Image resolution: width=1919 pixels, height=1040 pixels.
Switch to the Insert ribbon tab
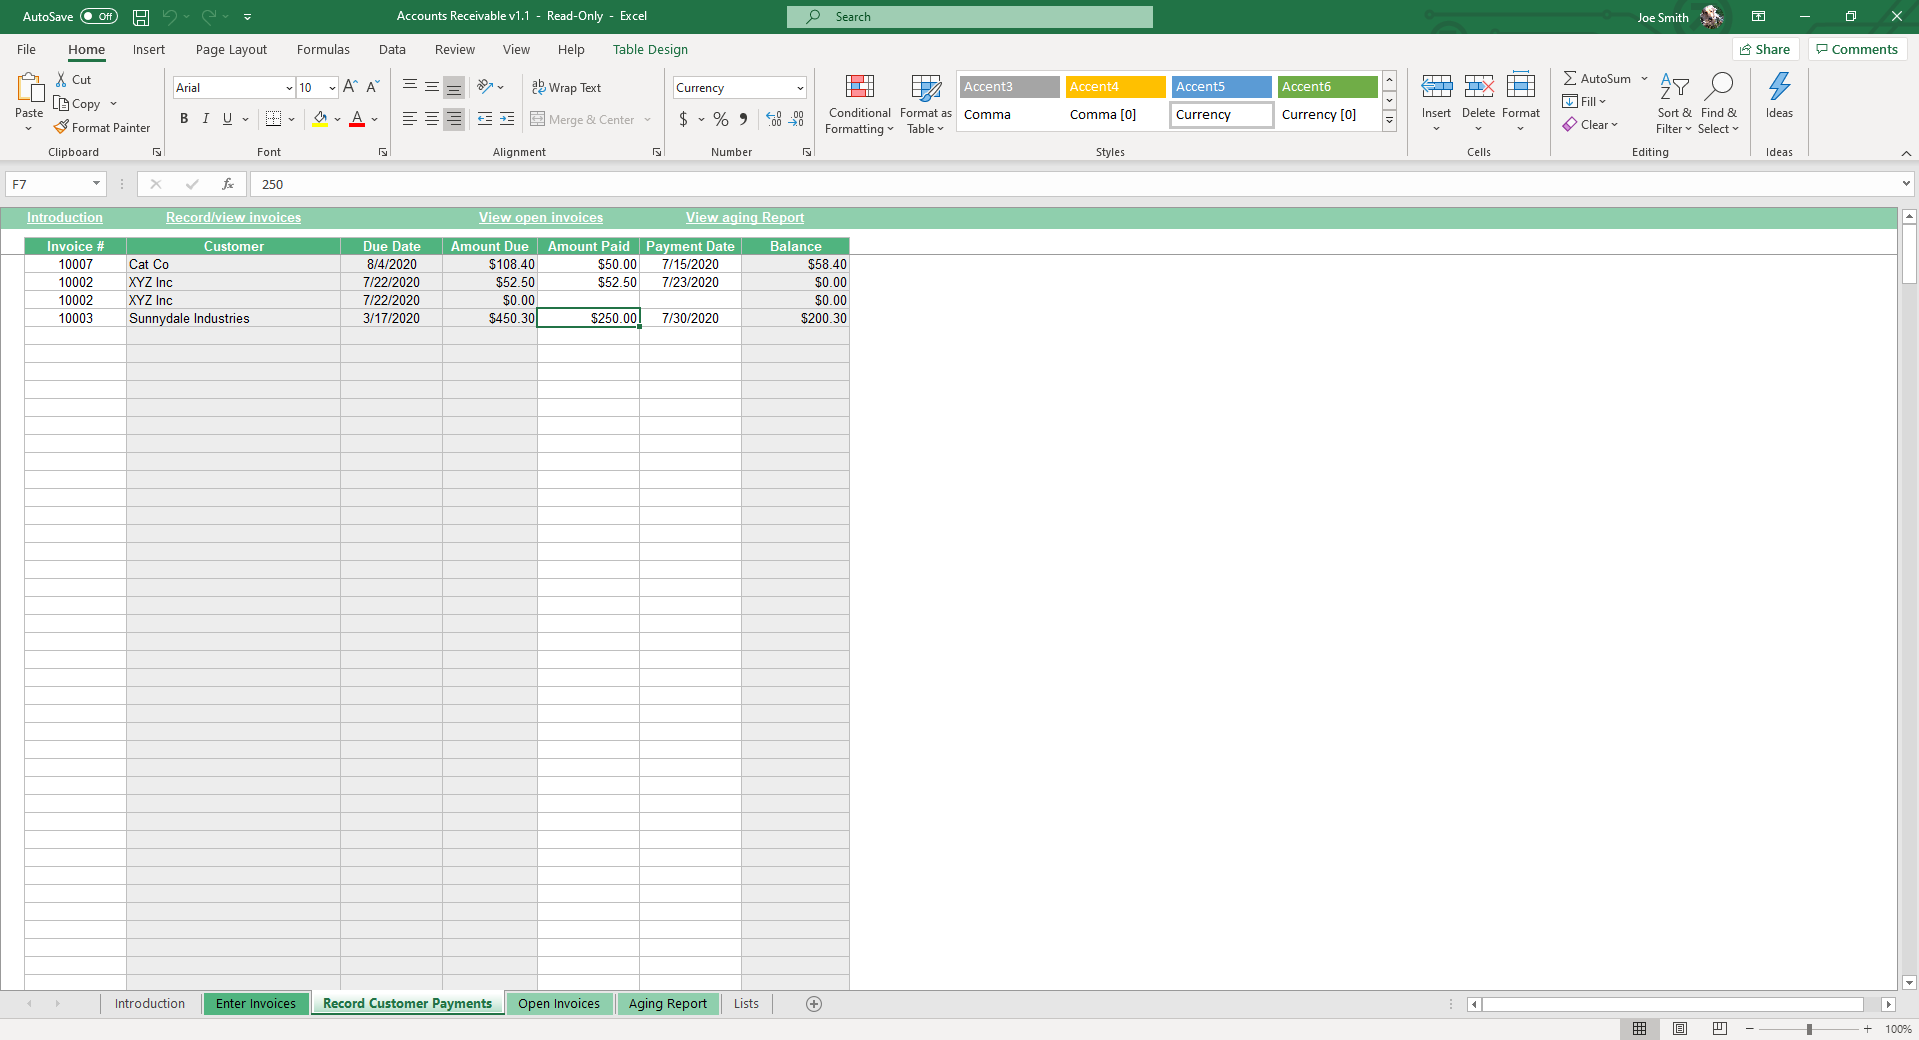pos(149,50)
